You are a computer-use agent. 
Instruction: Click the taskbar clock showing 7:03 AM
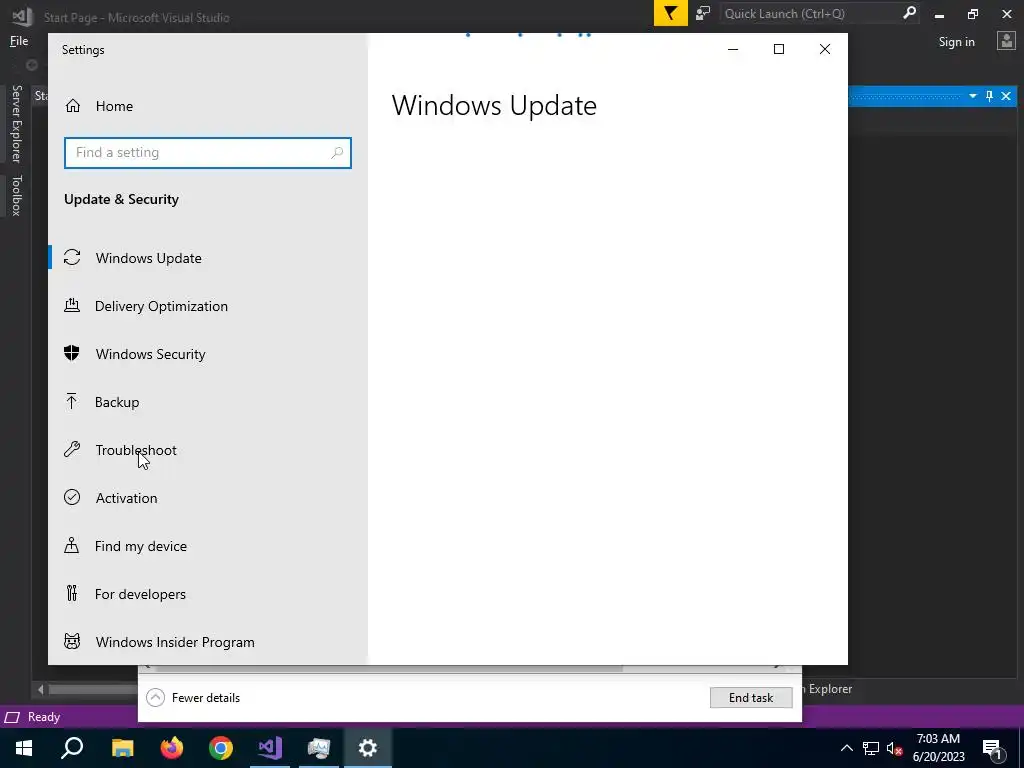tap(938, 748)
